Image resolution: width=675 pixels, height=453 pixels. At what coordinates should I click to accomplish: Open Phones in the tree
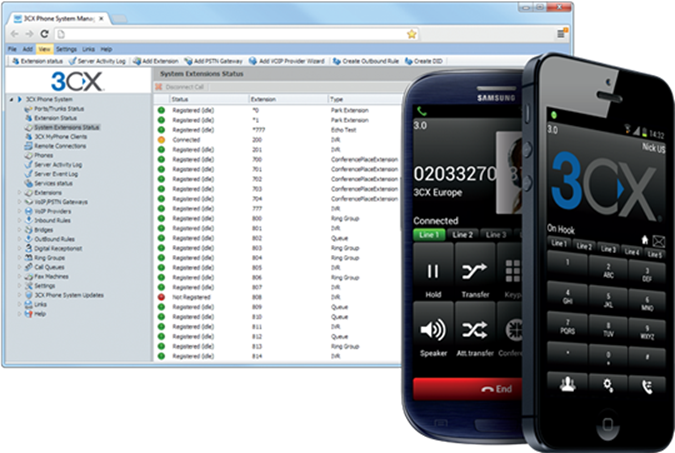(x=39, y=155)
